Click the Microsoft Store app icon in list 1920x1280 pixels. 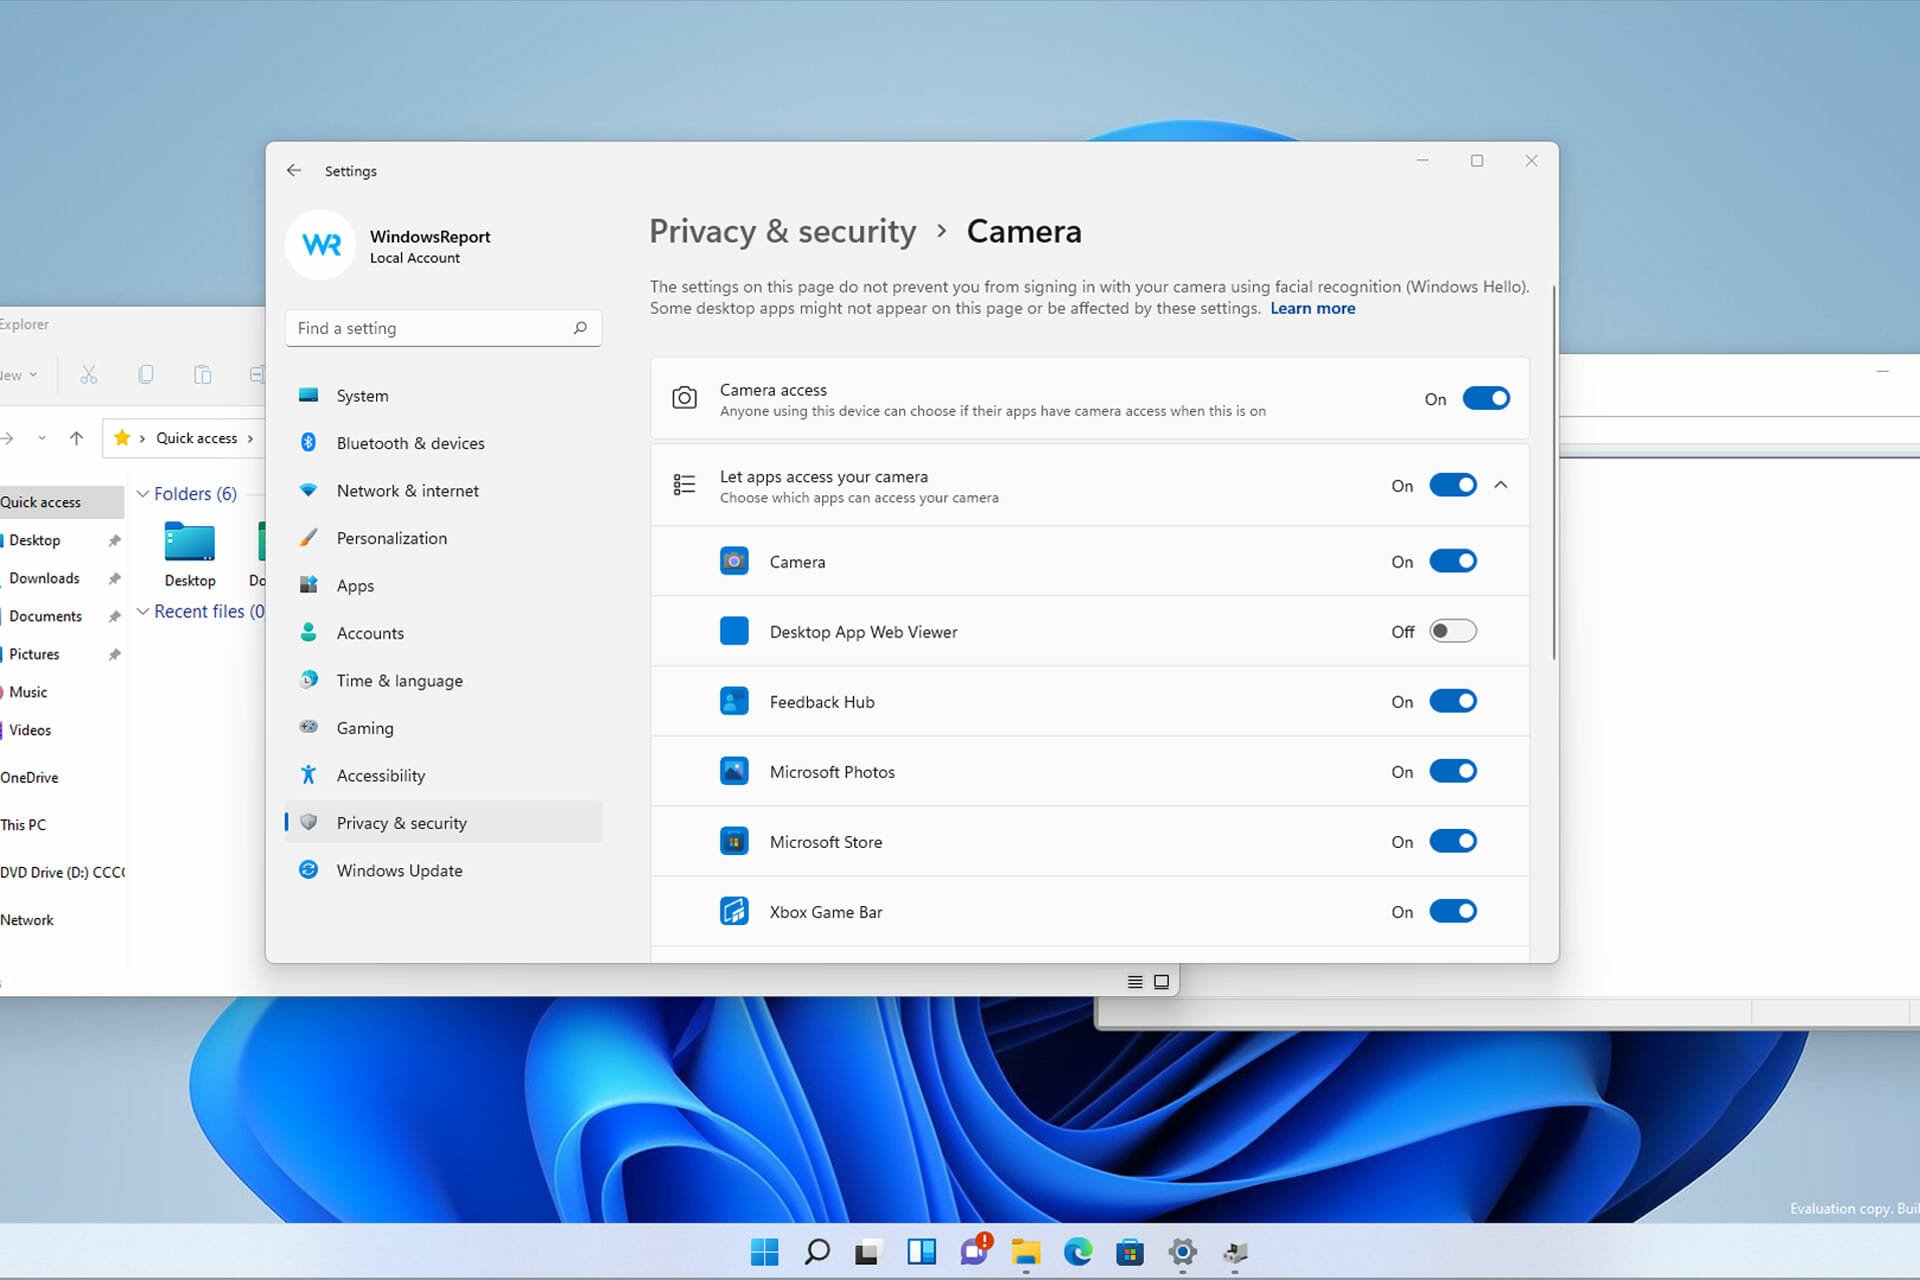(734, 841)
